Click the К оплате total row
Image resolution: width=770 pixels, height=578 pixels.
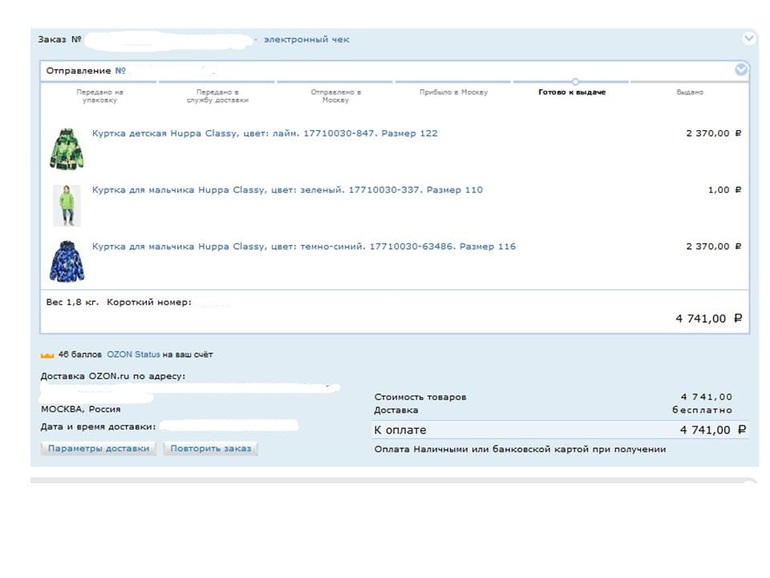[x=560, y=430]
